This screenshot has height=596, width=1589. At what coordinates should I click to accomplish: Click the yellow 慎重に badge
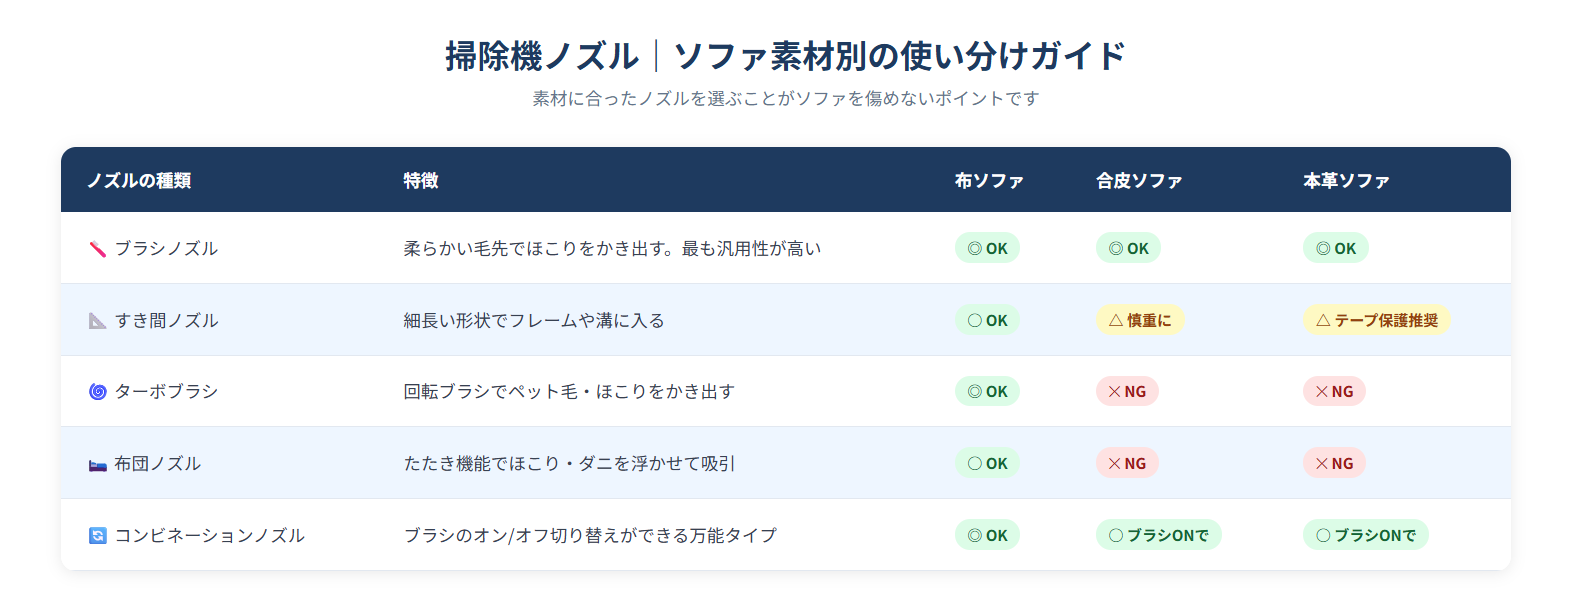(x=1140, y=320)
